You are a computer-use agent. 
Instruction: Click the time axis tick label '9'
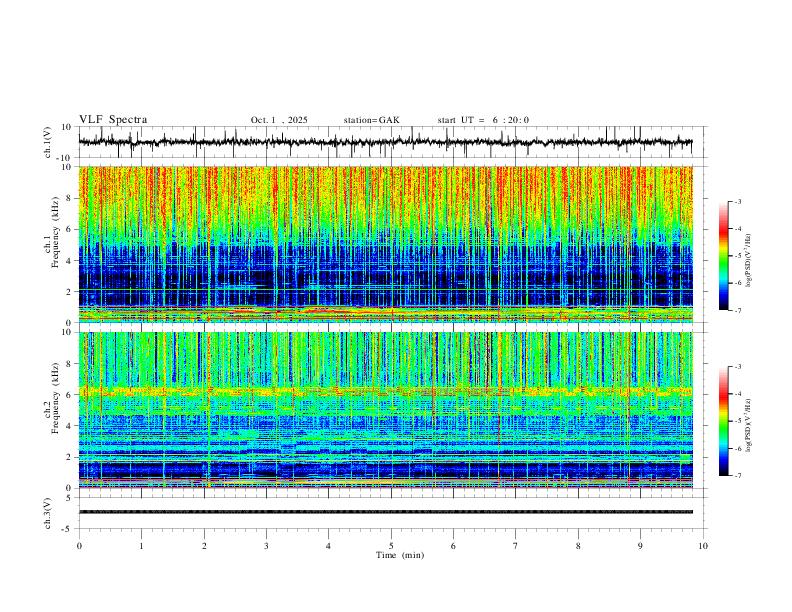pos(640,546)
